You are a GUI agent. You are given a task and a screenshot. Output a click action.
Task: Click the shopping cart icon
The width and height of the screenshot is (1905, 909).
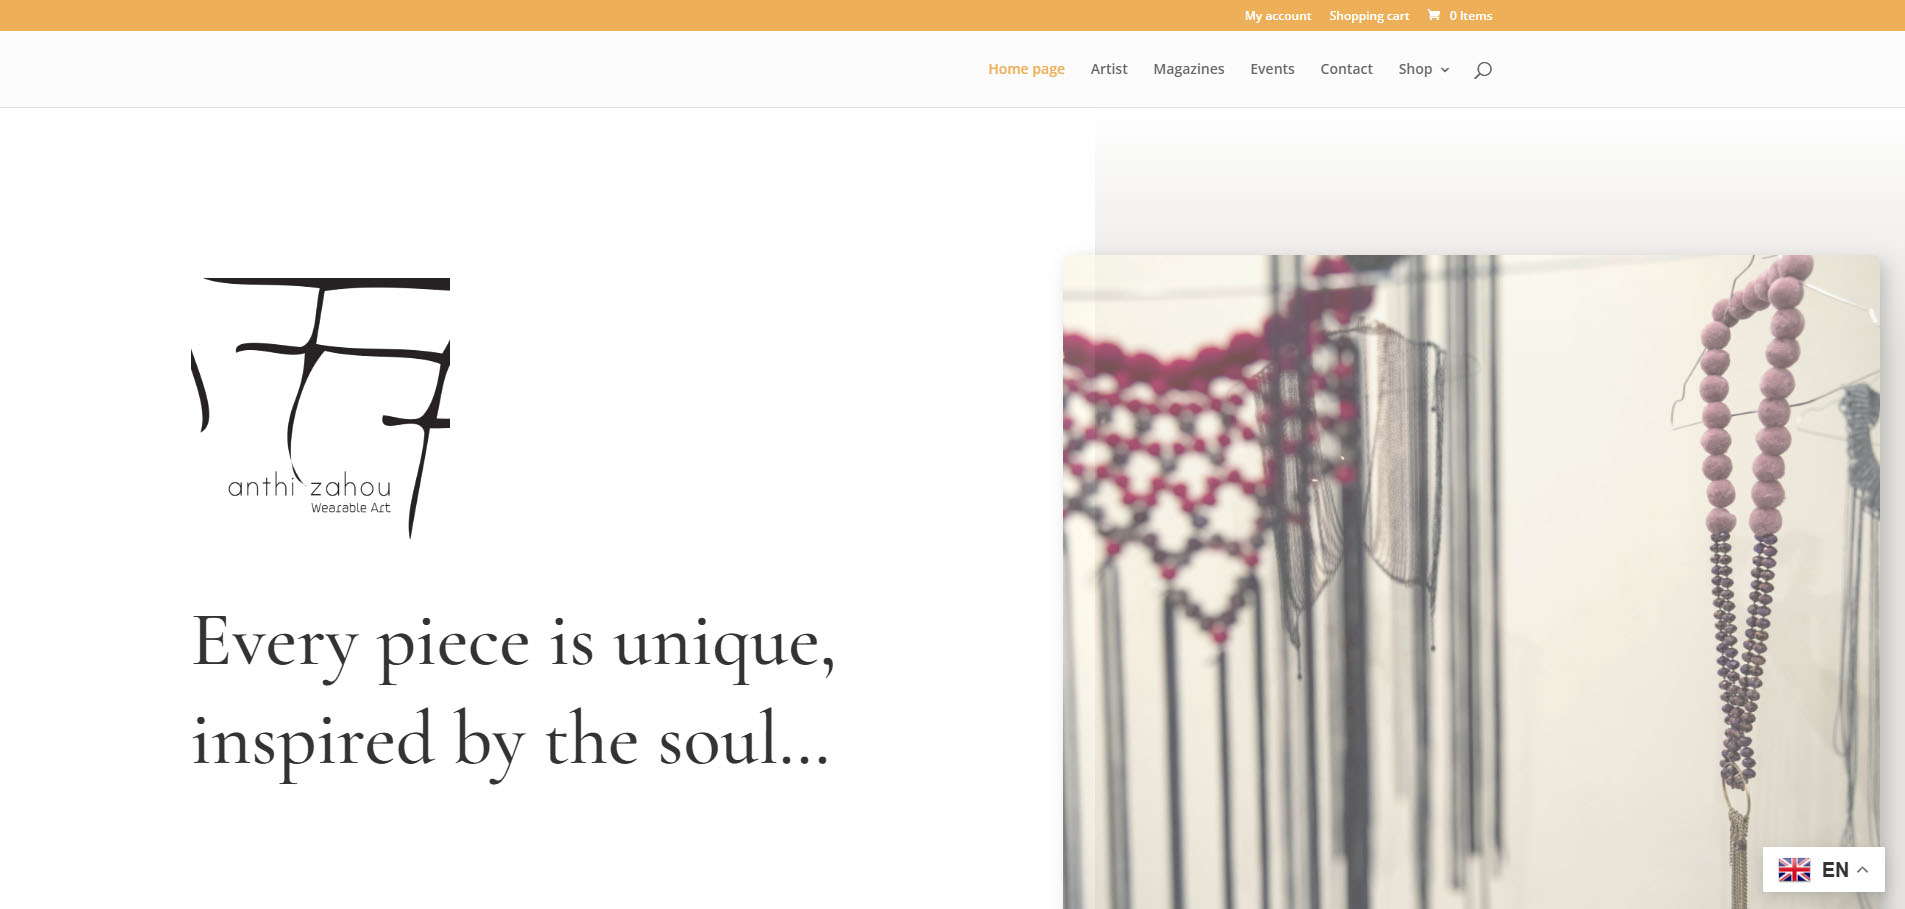tap(1434, 15)
